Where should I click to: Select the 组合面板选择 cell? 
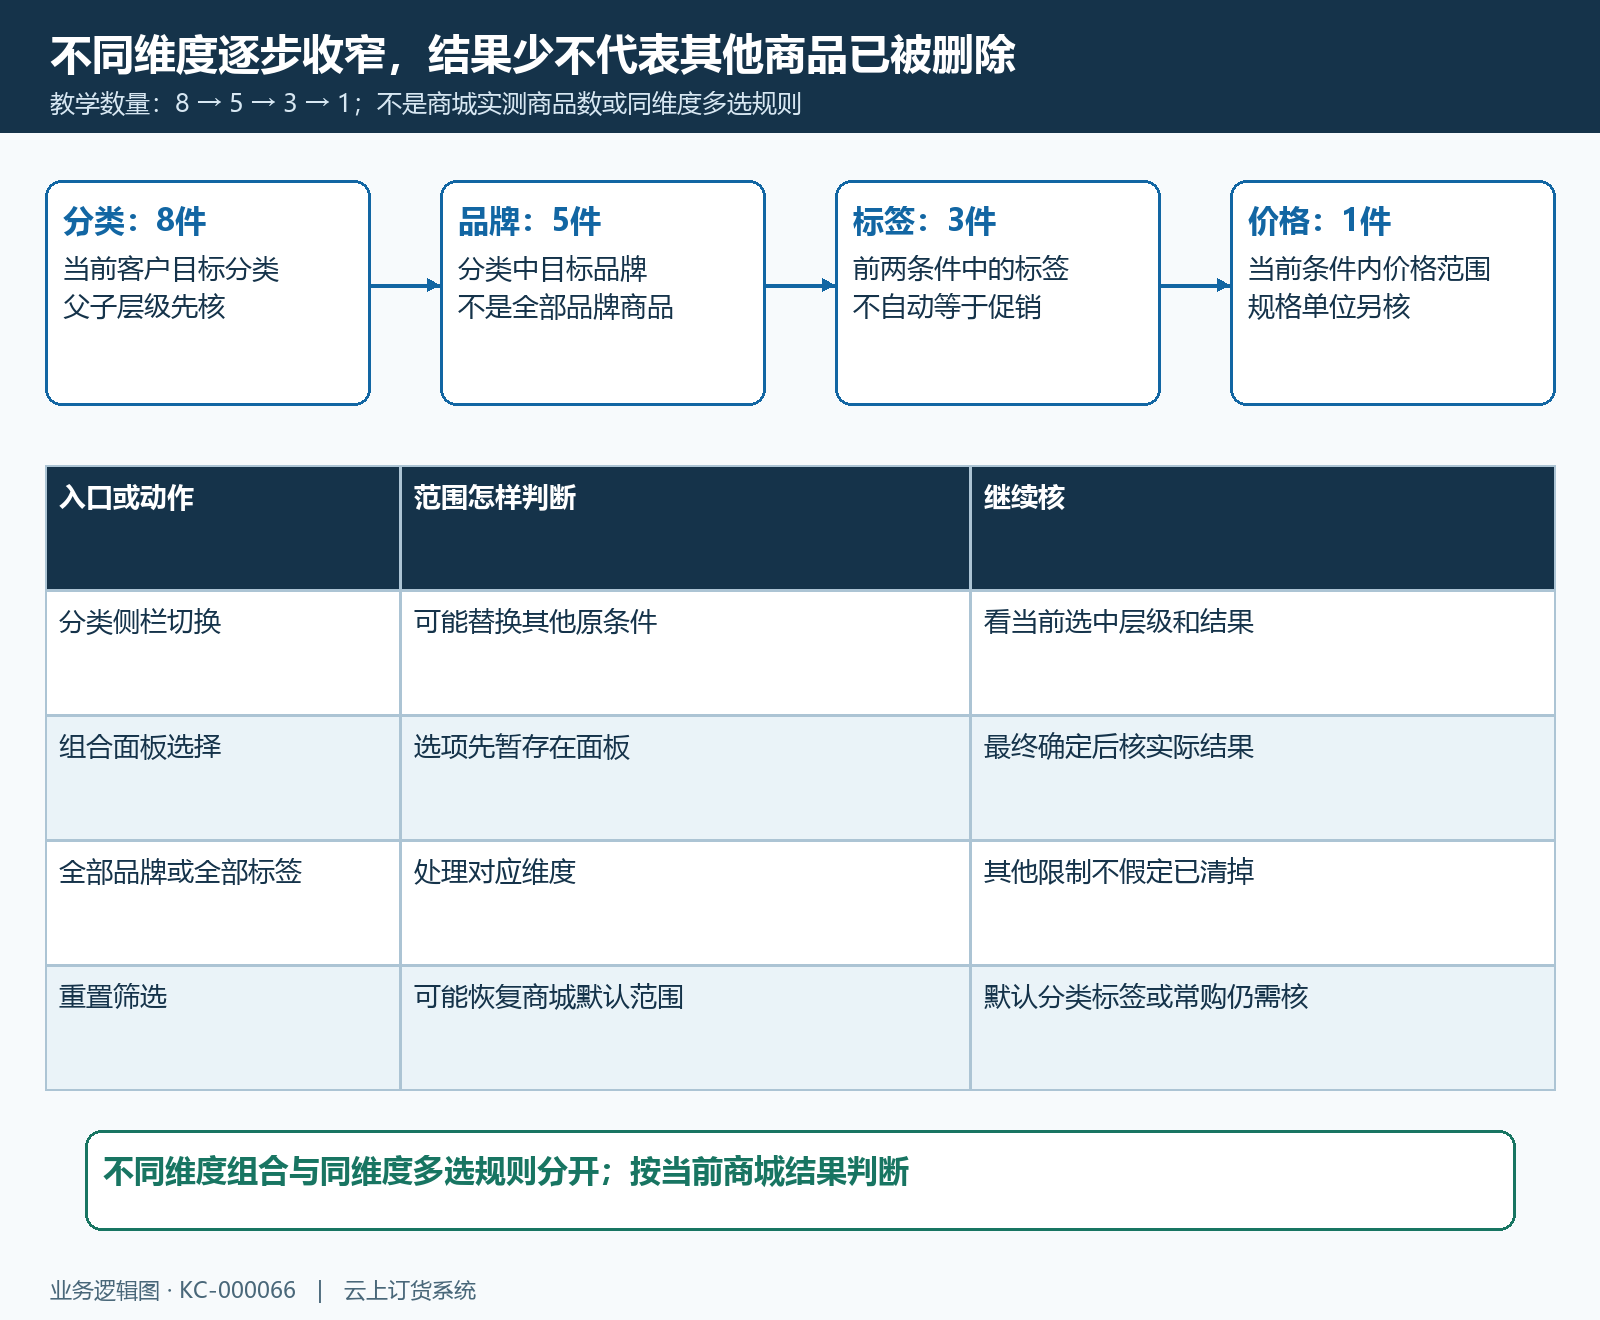pyautogui.click(x=223, y=778)
